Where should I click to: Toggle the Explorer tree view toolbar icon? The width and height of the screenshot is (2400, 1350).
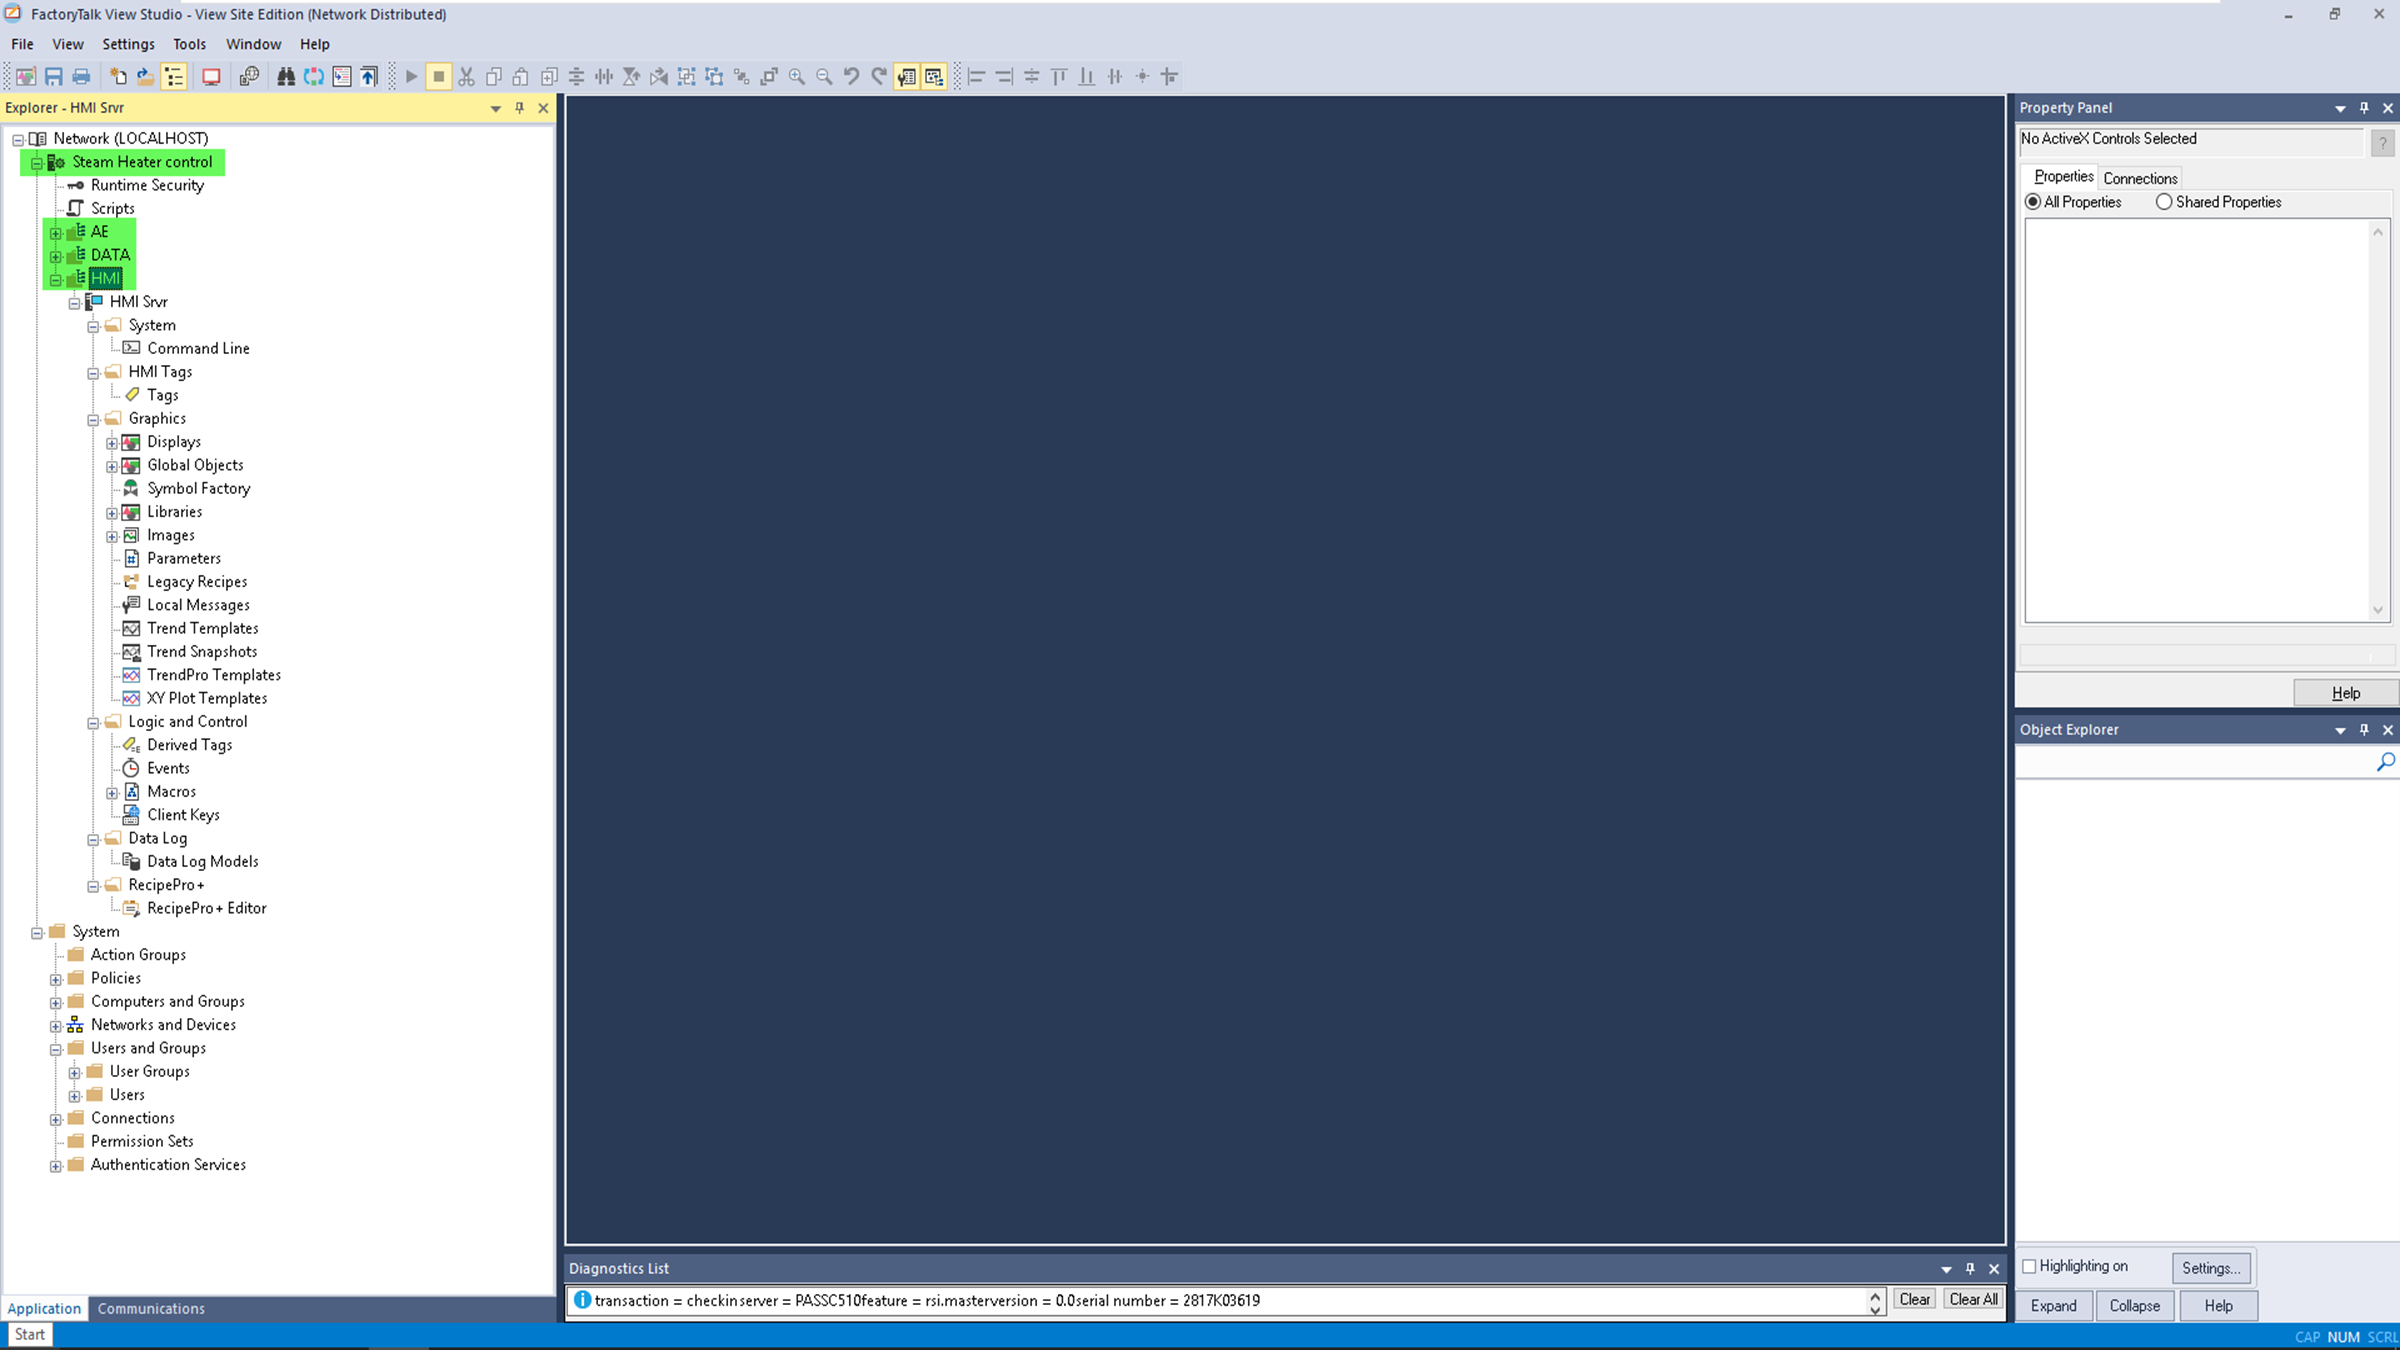pos(174,77)
